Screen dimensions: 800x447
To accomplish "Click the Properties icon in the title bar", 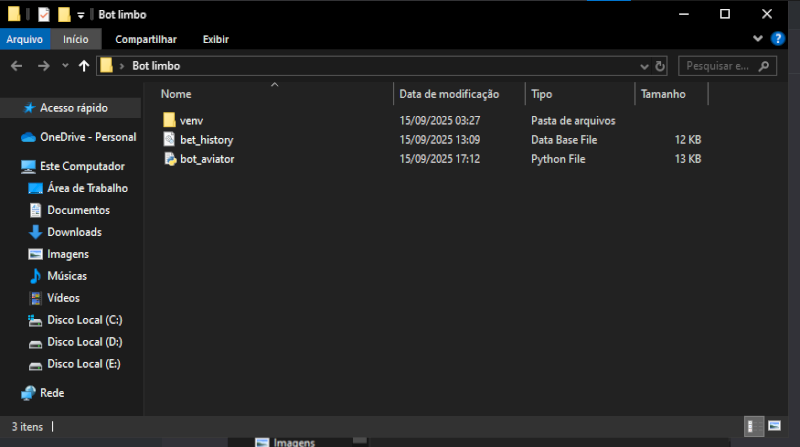I will tap(44, 14).
